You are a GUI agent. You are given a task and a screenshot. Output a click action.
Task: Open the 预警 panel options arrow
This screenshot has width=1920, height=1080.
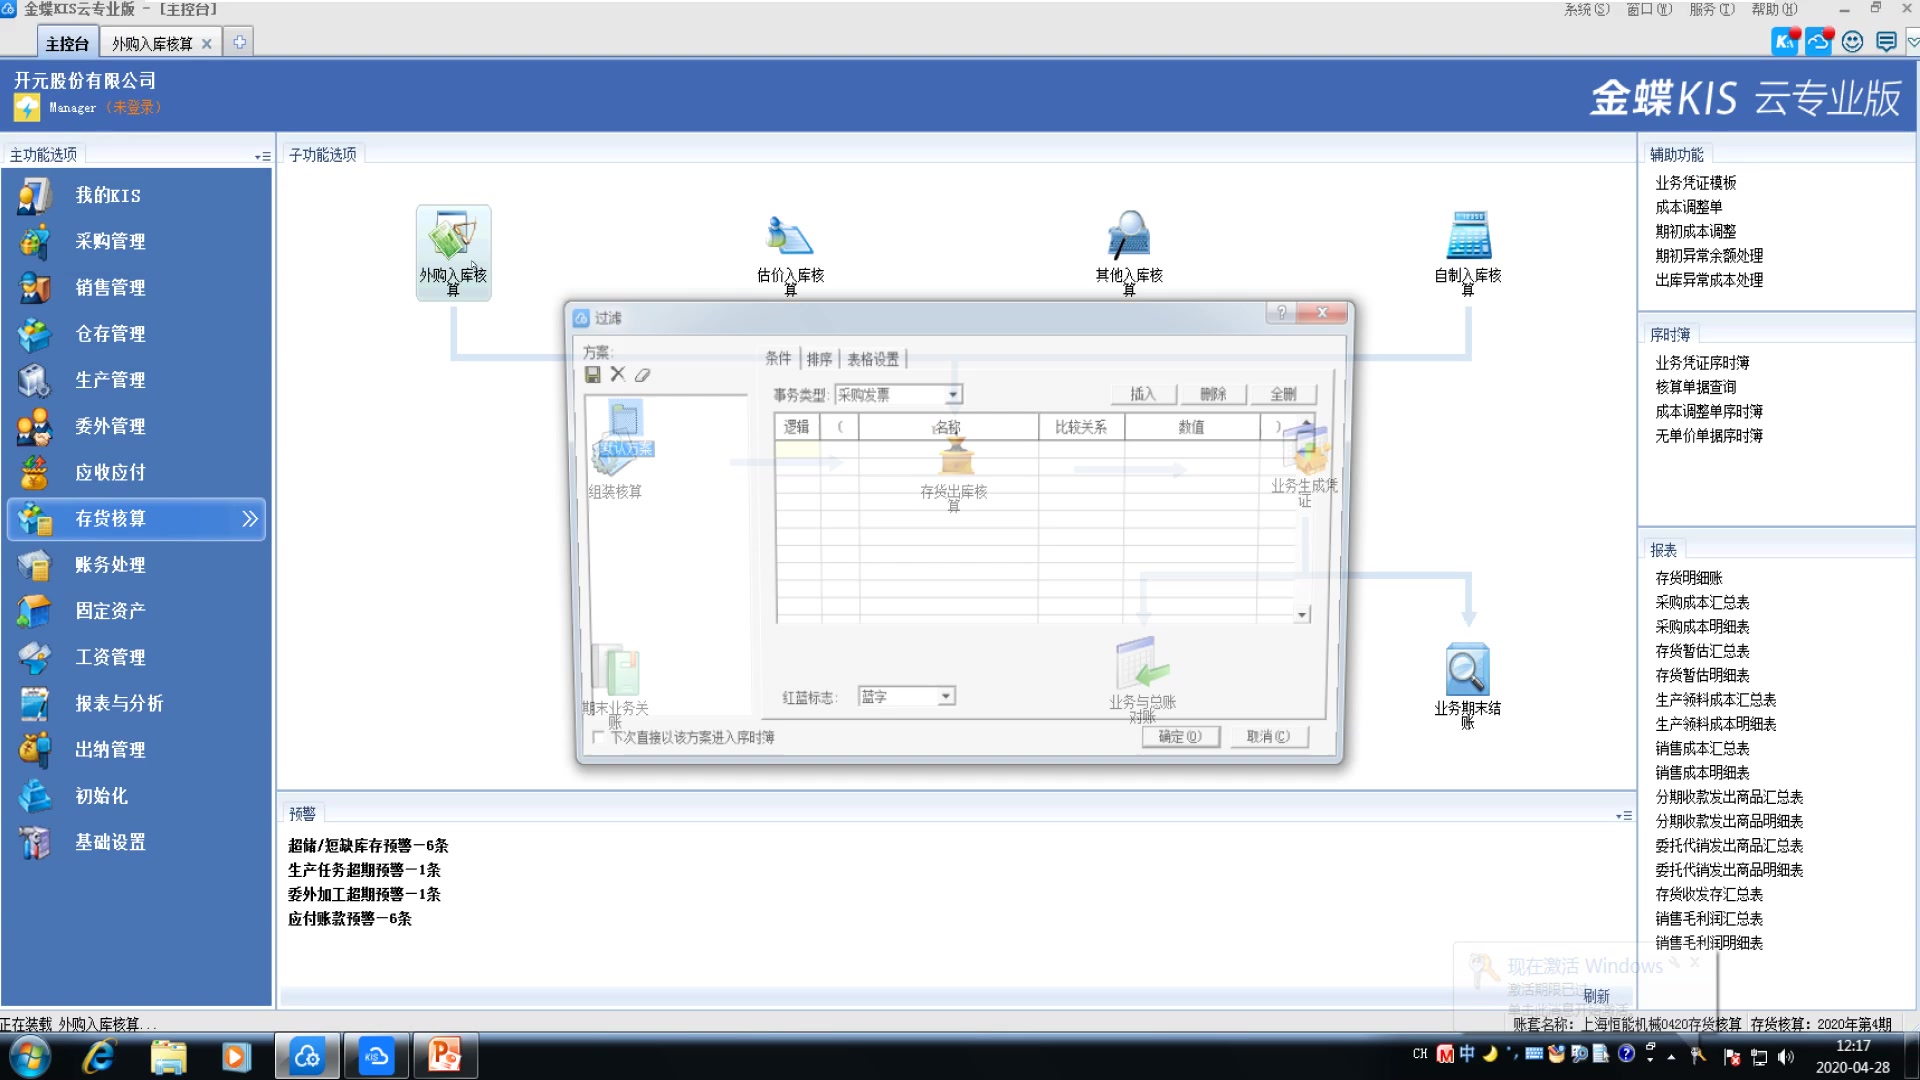pyautogui.click(x=1623, y=816)
